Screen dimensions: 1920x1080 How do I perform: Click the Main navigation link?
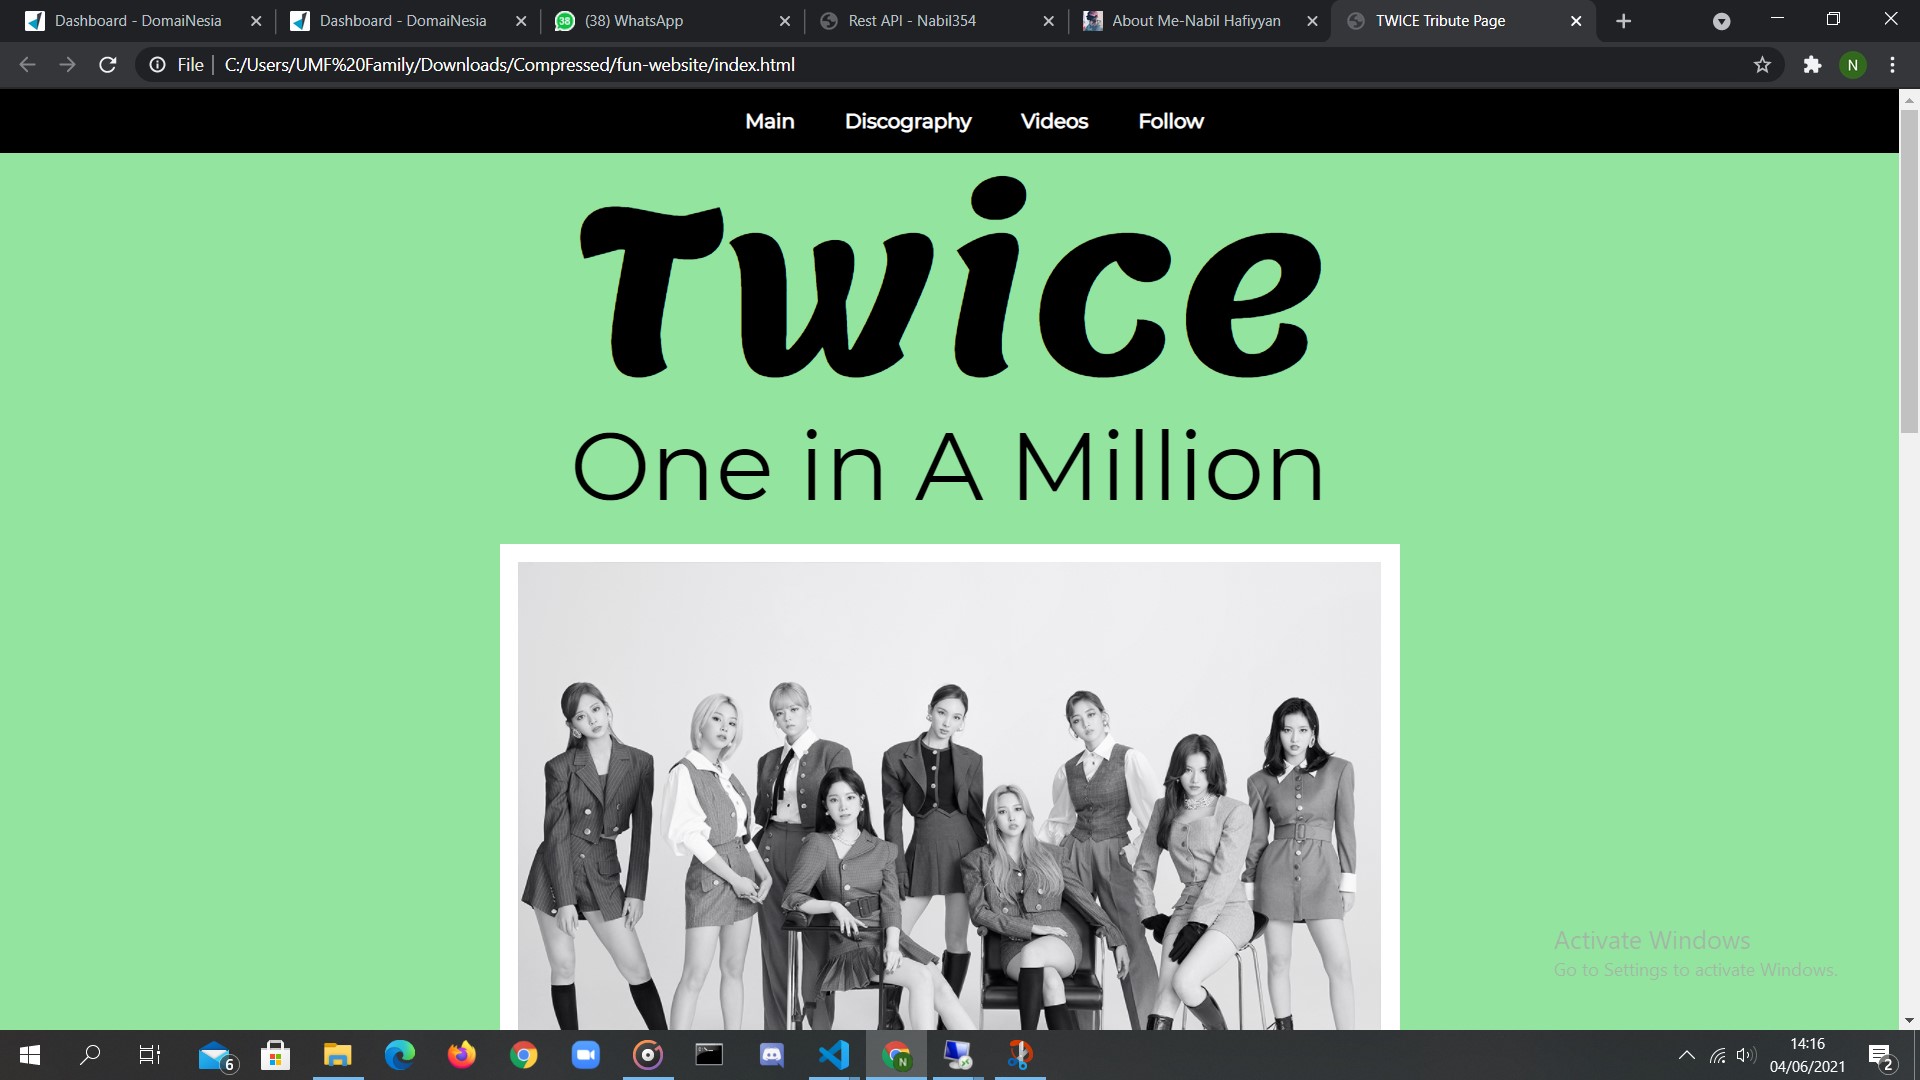[769, 121]
